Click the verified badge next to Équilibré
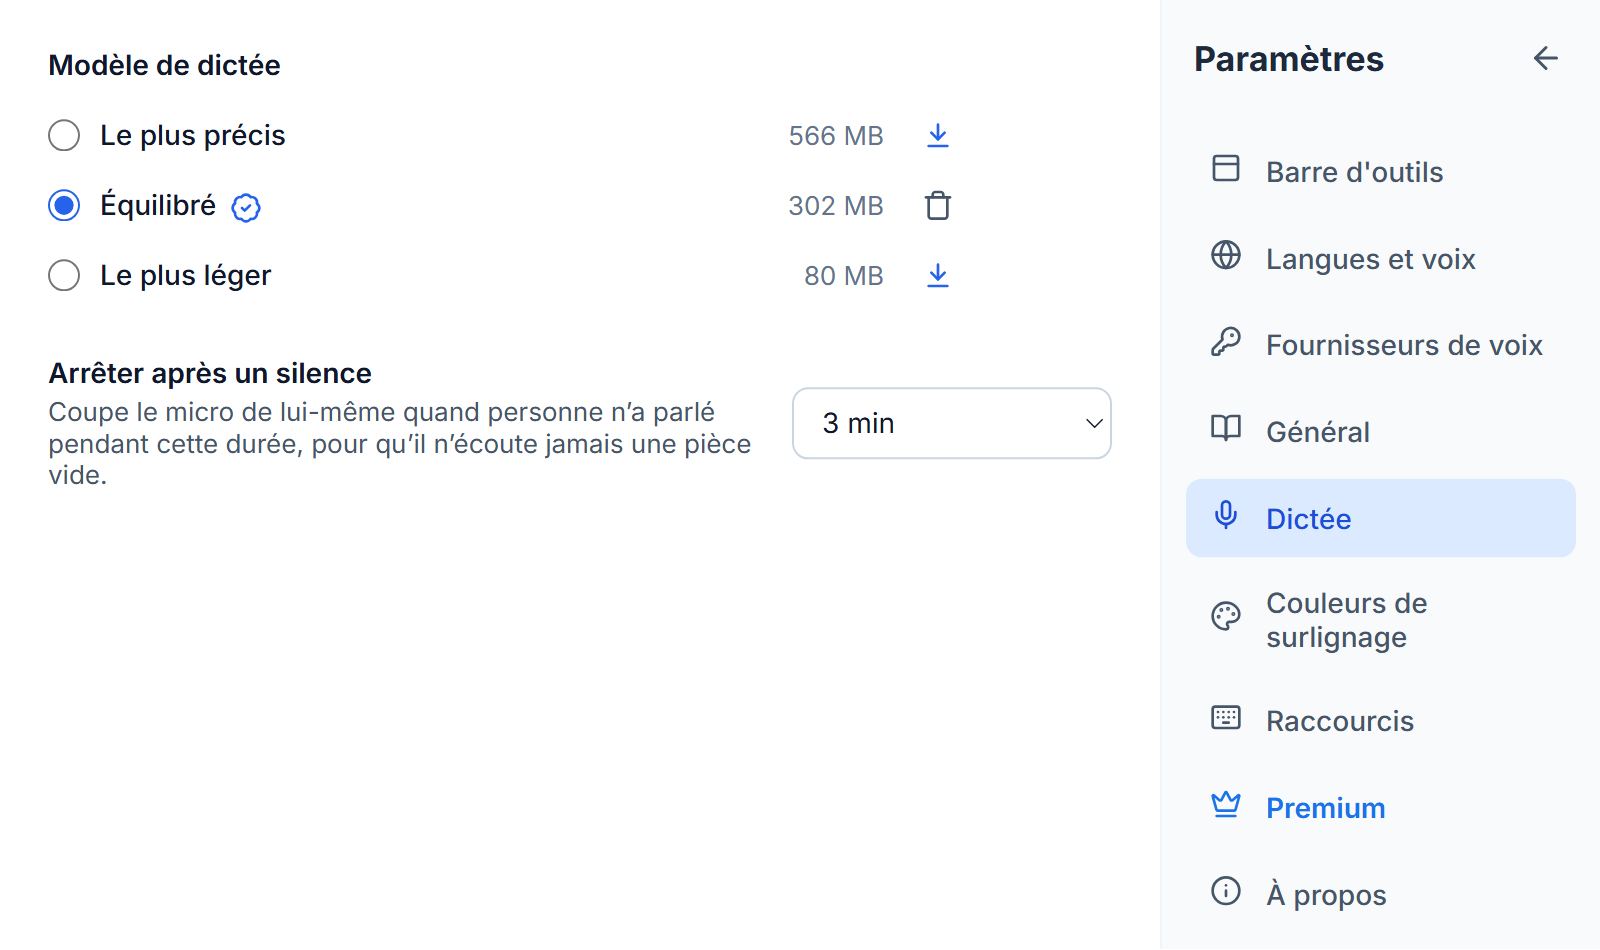1600x950 pixels. tap(246, 207)
